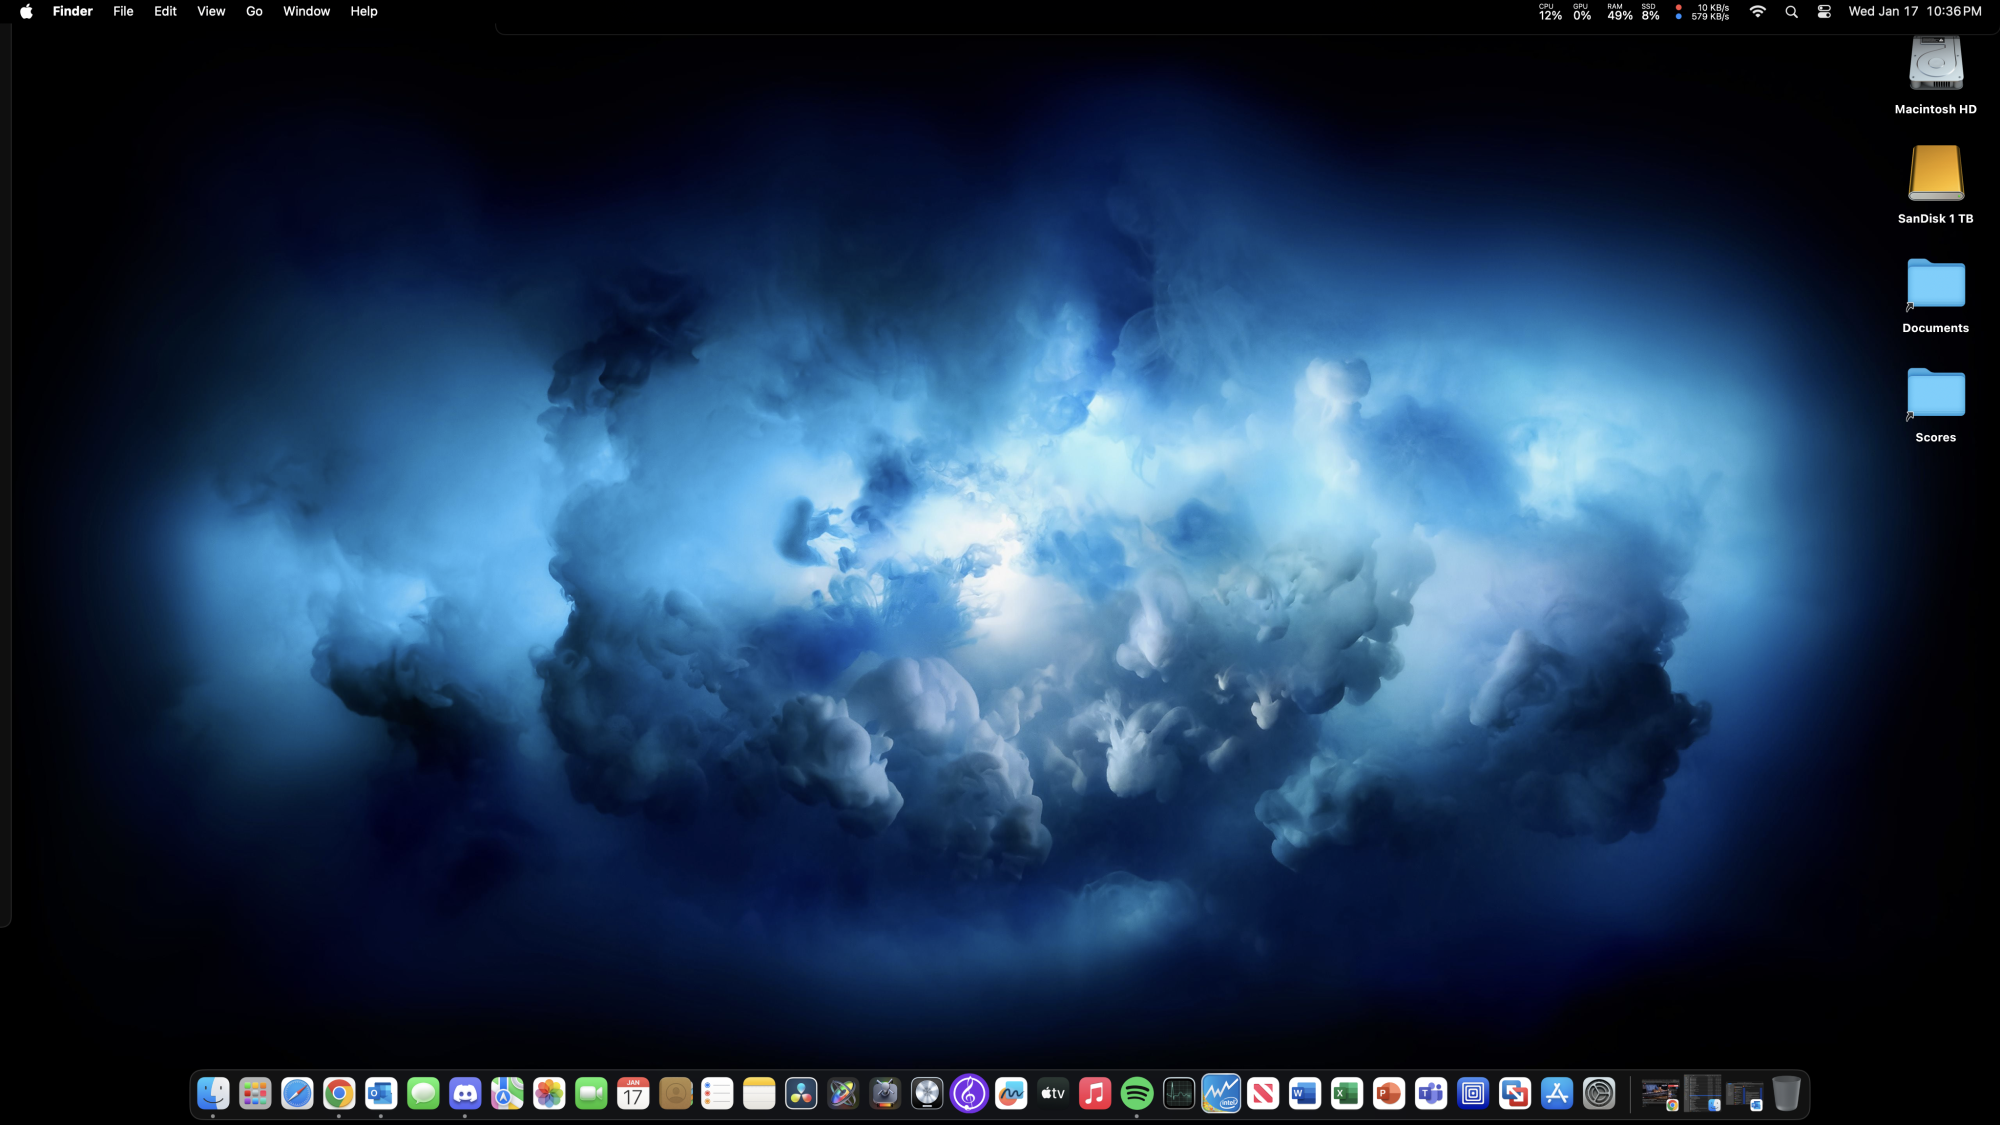Image resolution: width=2000 pixels, height=1125 pixels.
Task: Open Intel Power Gadget in the Dock
Action: point(1221,1093)
